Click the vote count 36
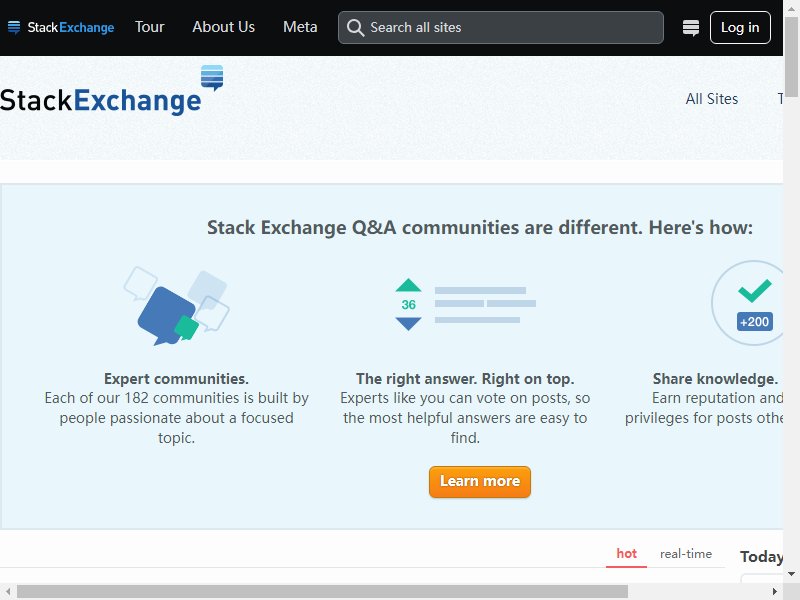The height and width of the screenshot is (600, 800). pos(408,305)
